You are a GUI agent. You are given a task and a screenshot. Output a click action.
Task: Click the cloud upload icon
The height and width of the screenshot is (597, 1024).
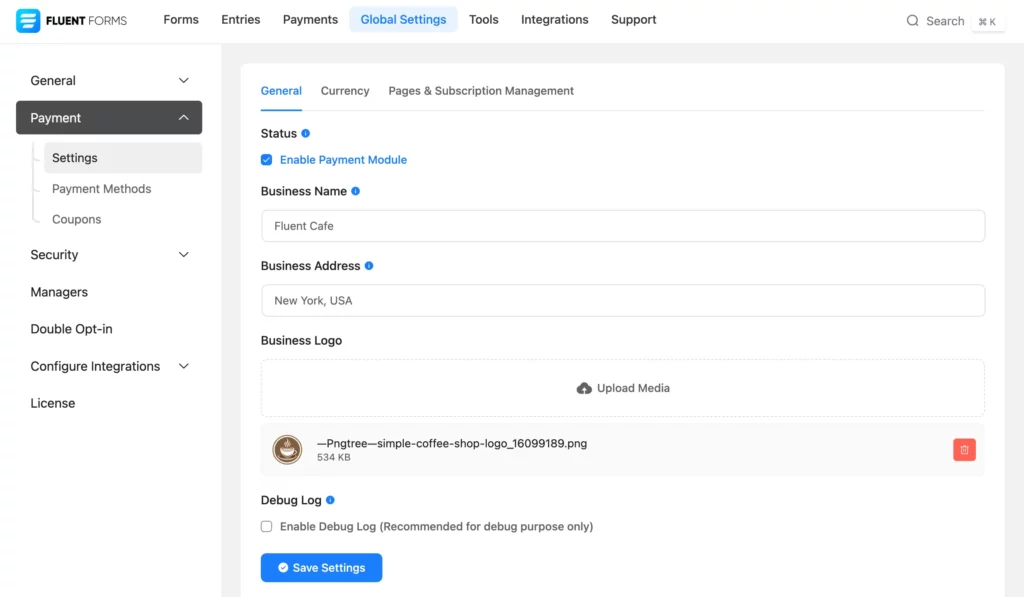click(x=584, y=389)
